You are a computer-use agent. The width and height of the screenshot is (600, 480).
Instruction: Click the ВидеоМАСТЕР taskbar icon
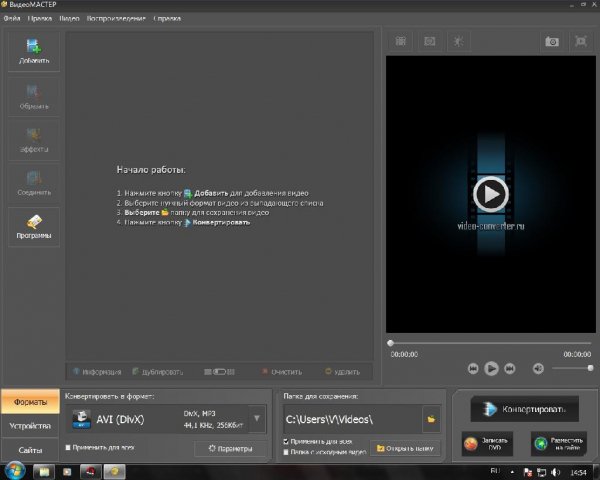tap(114, 472)
